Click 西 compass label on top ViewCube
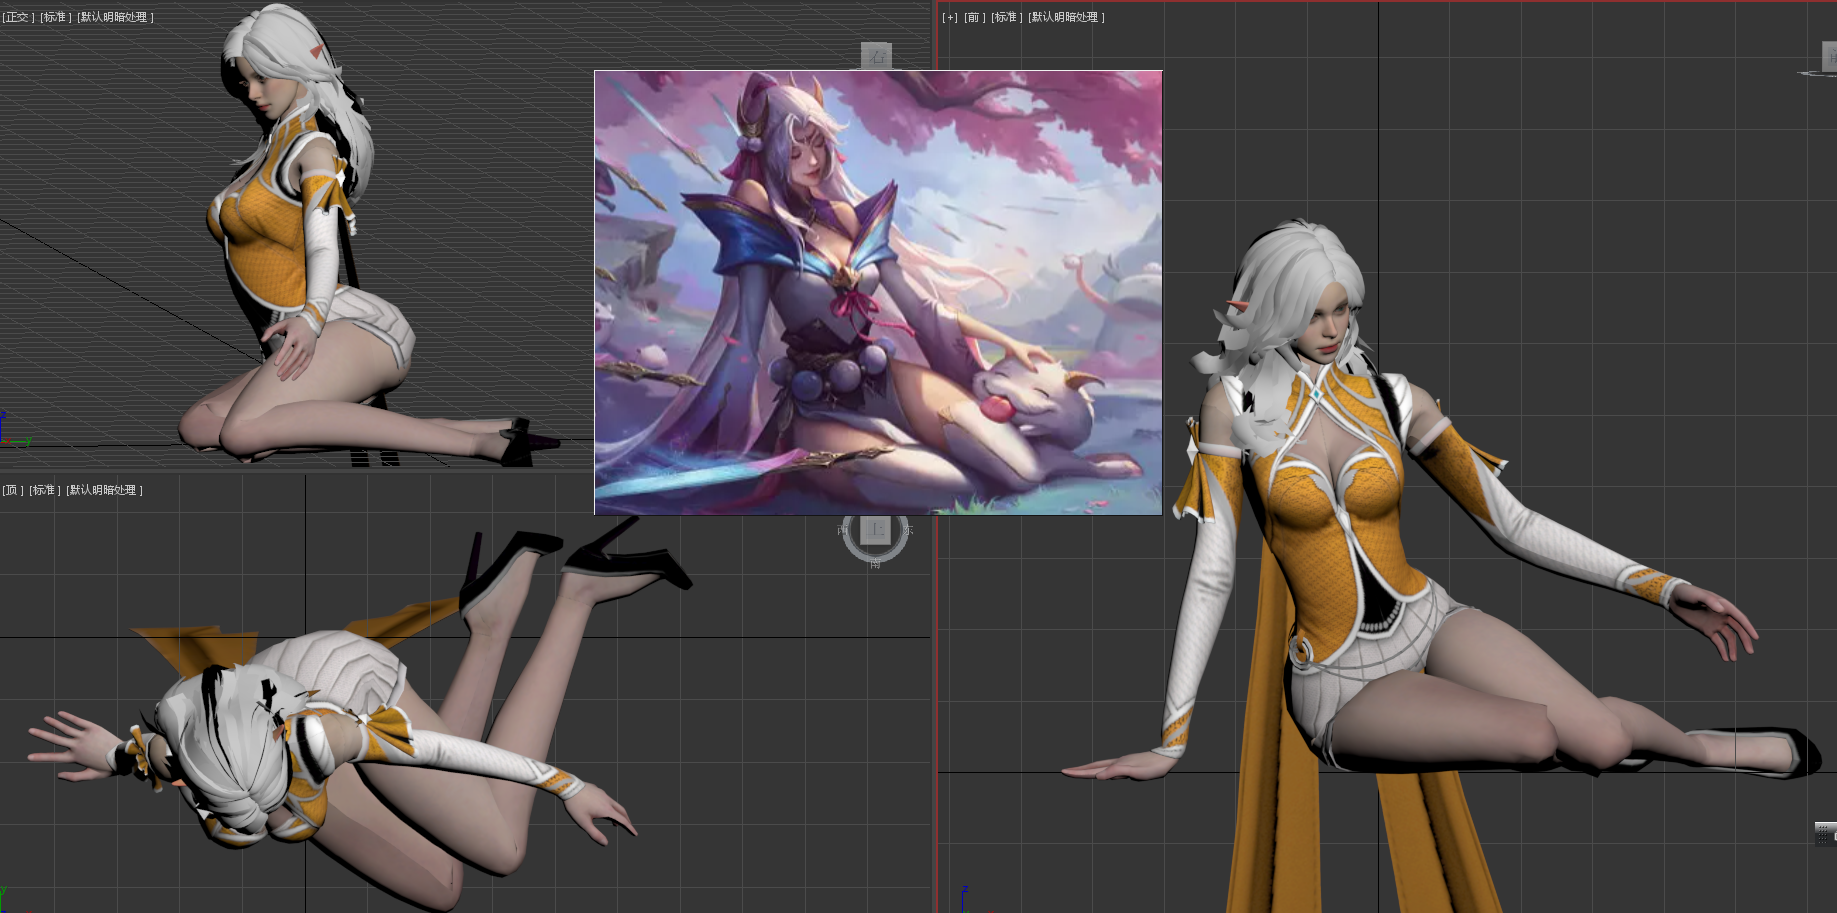1837x913 pixels. pos(842,530)
